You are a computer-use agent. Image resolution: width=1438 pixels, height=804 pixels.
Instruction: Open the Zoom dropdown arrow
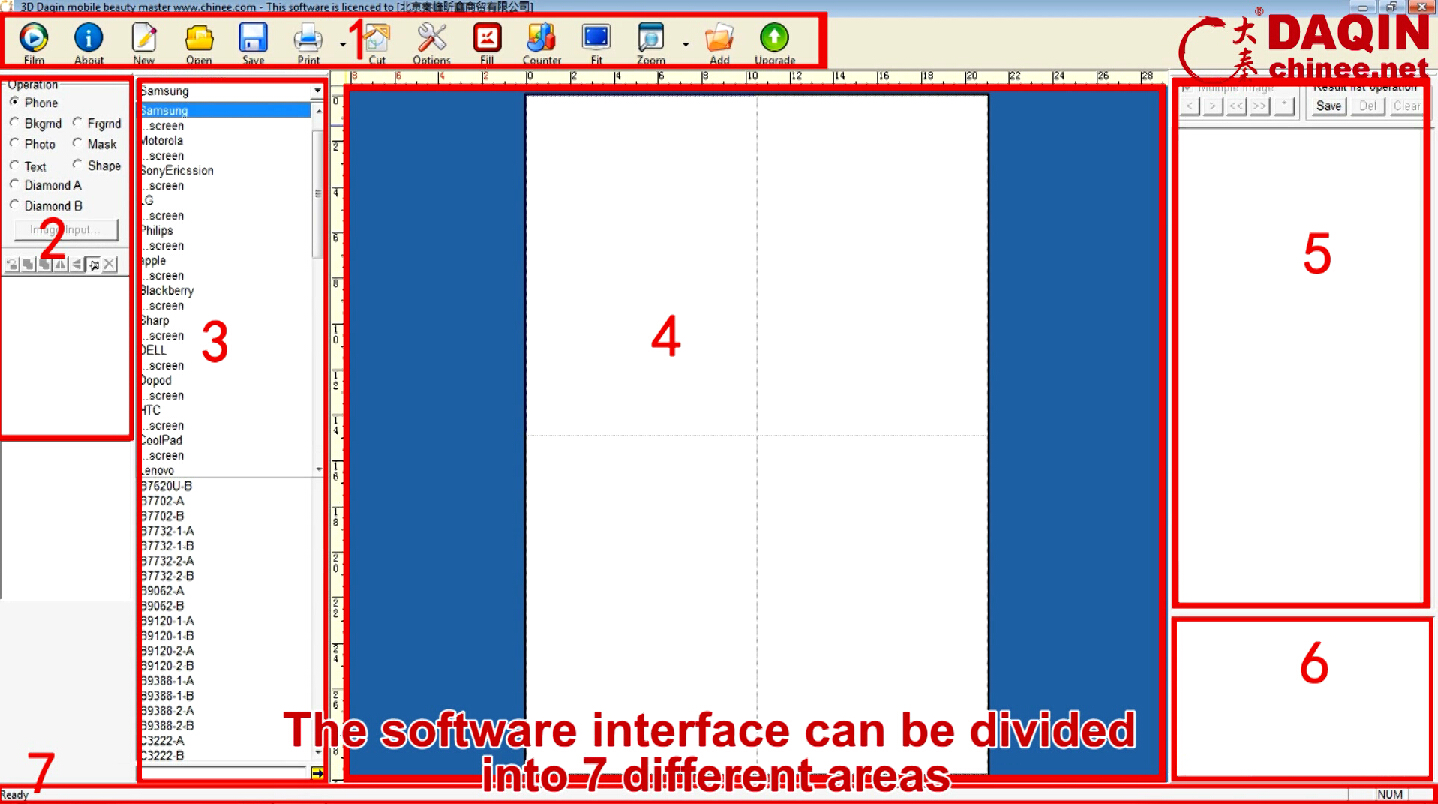pyautogui.click(x=686, y=44)
